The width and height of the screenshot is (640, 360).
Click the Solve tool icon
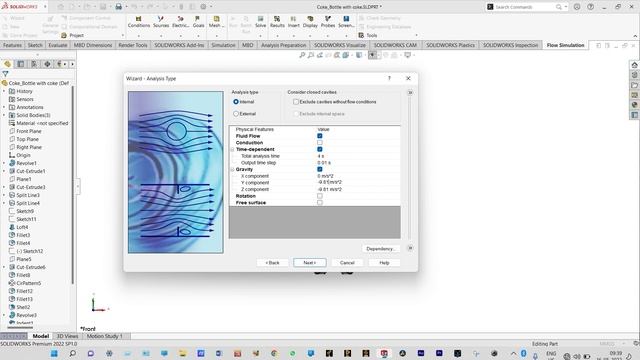[x=260, y=19]
